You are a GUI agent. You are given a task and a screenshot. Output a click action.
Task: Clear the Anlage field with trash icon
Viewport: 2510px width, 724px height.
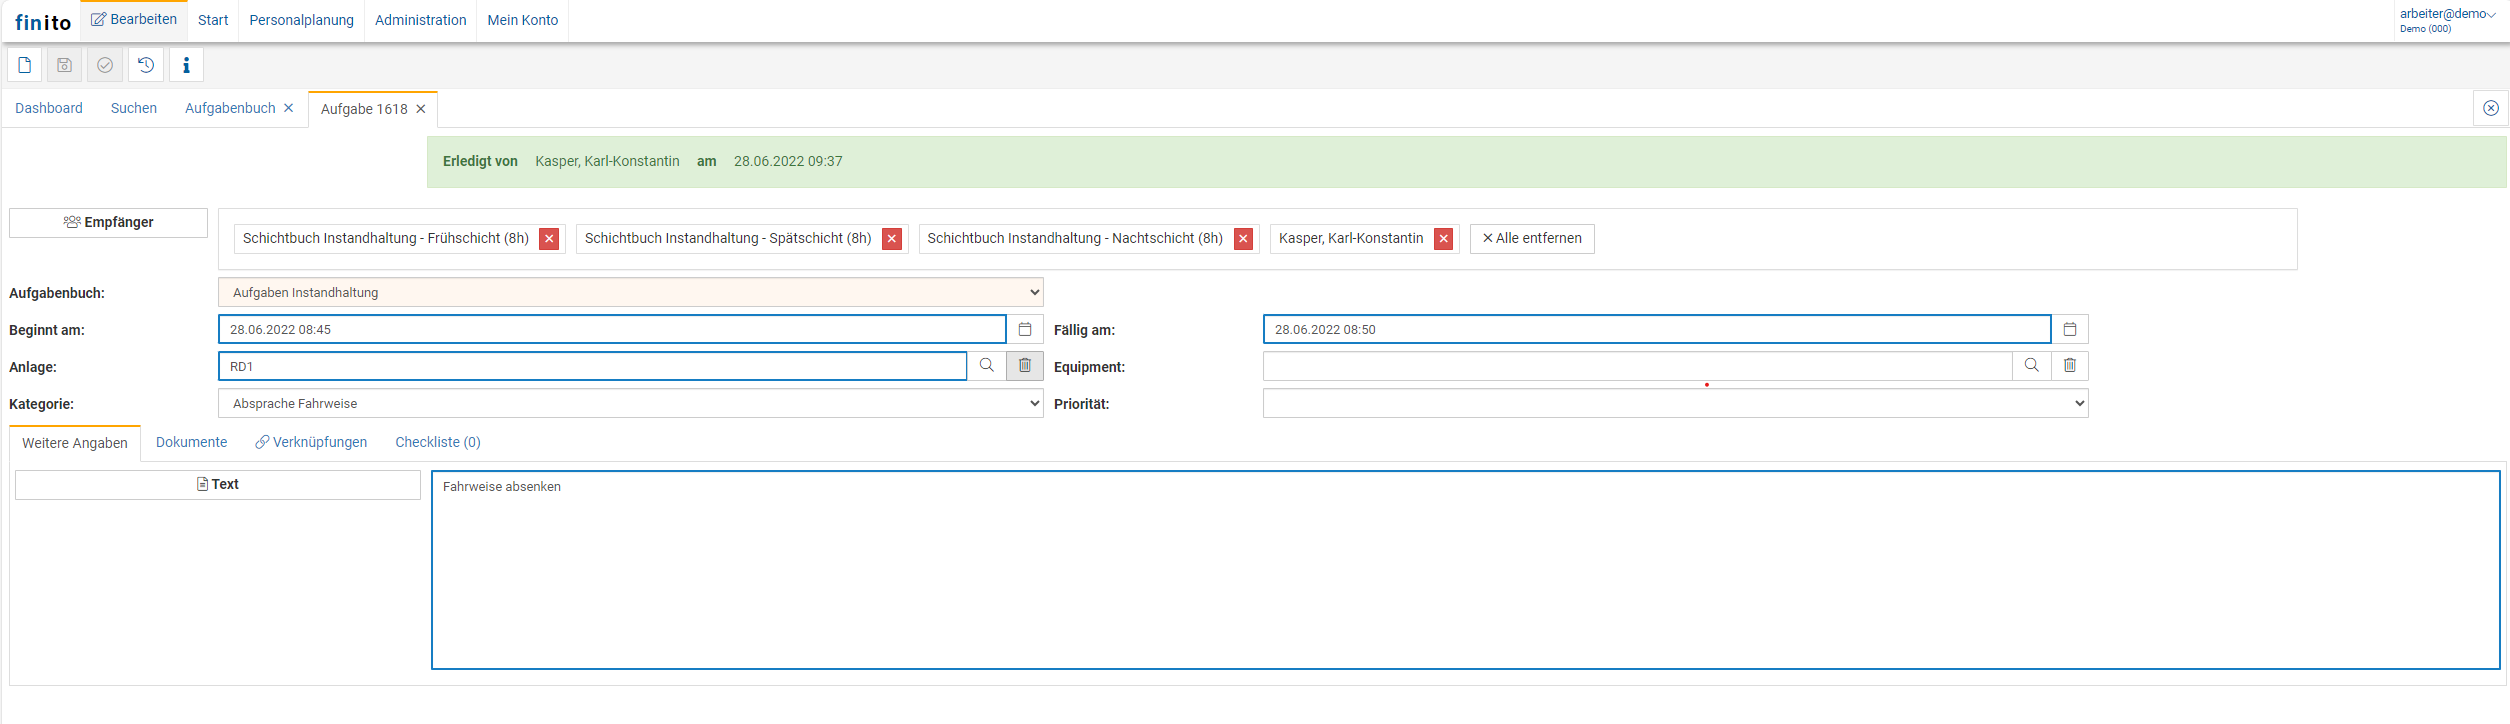tap(1025, 366)
